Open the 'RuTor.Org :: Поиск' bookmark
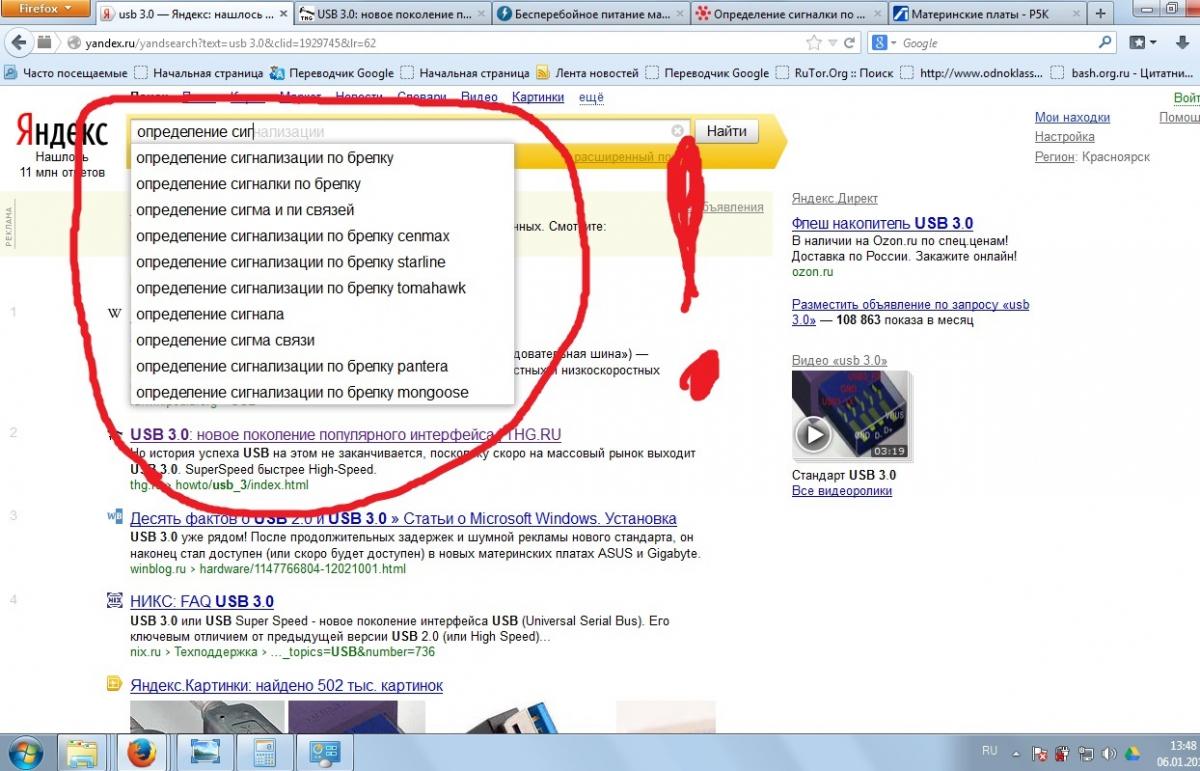 coord(836,73)
